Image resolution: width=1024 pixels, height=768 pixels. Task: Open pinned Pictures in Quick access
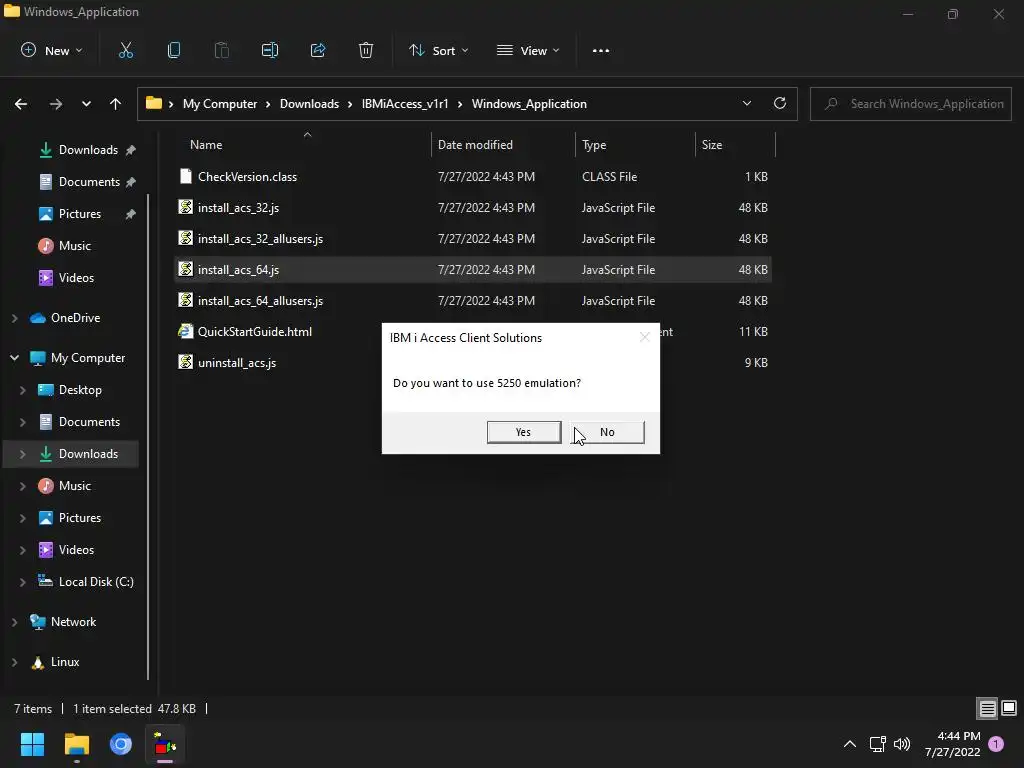pyautogui.click(x=80, y=214)
